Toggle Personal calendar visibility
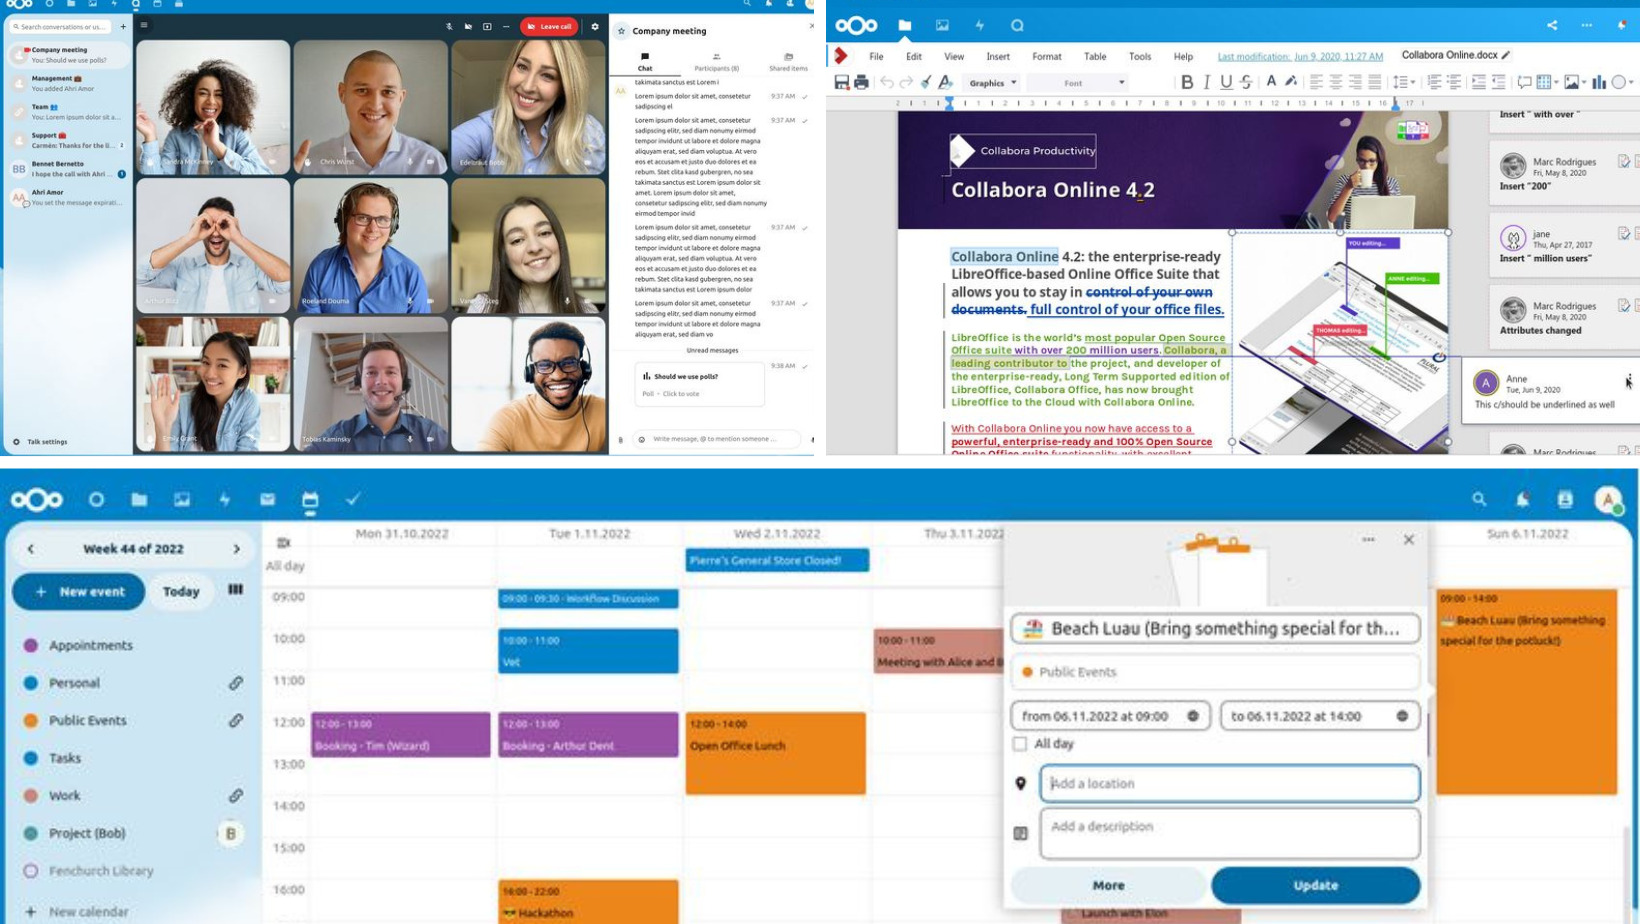 click(x=31, y=683)
